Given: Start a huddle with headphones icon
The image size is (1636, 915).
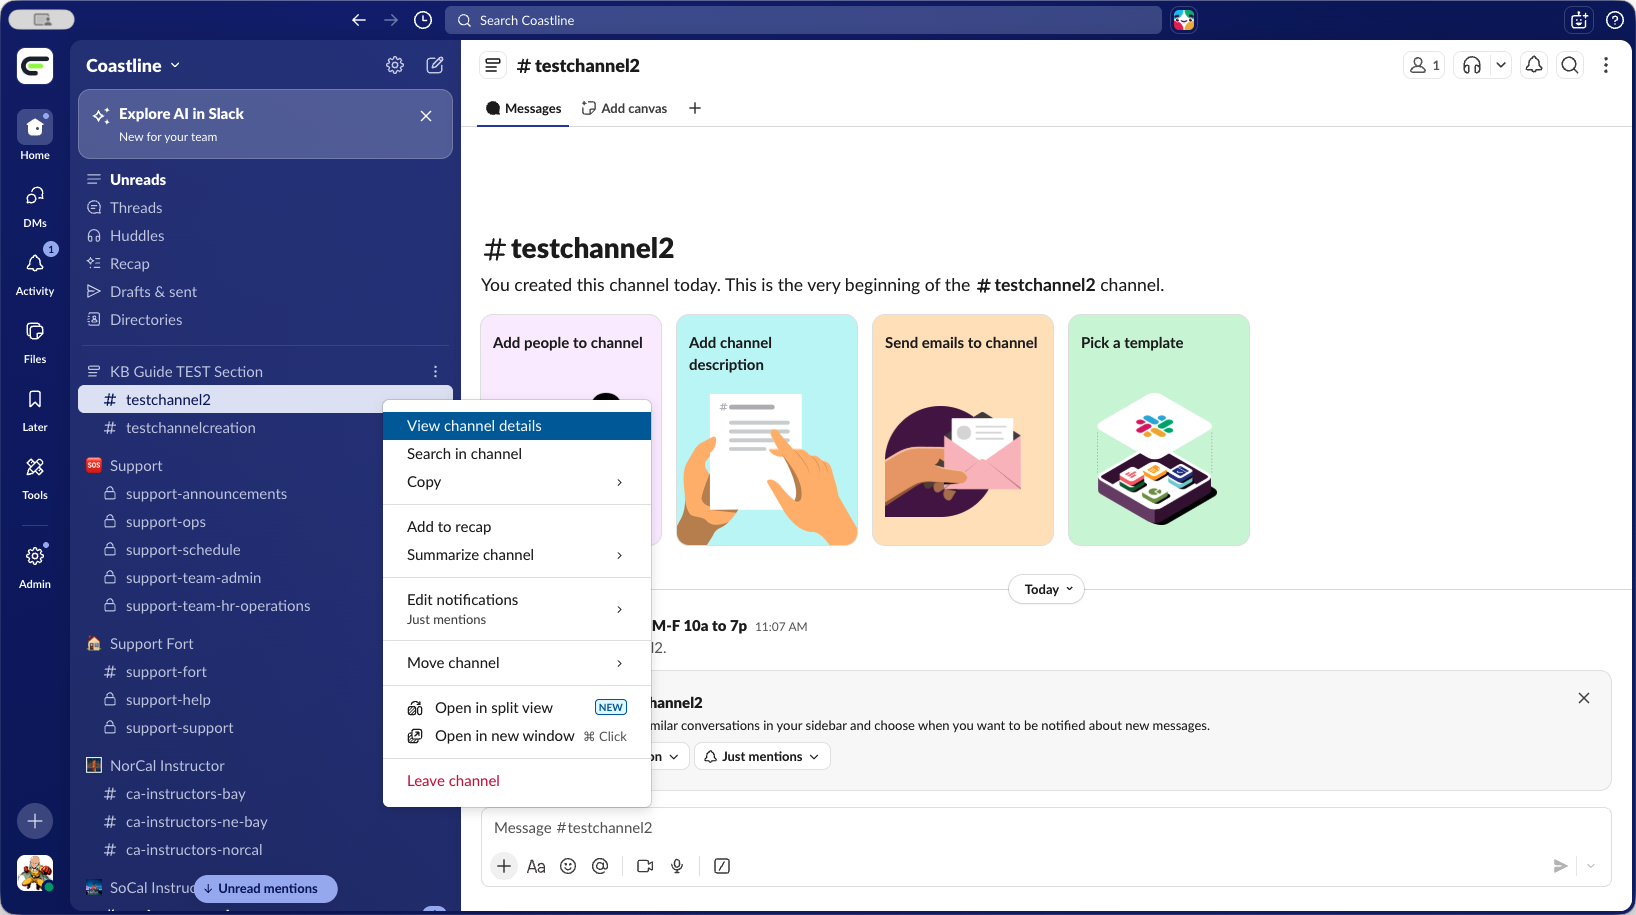Looking at the screenshot, I should (x=1472, y=65).
